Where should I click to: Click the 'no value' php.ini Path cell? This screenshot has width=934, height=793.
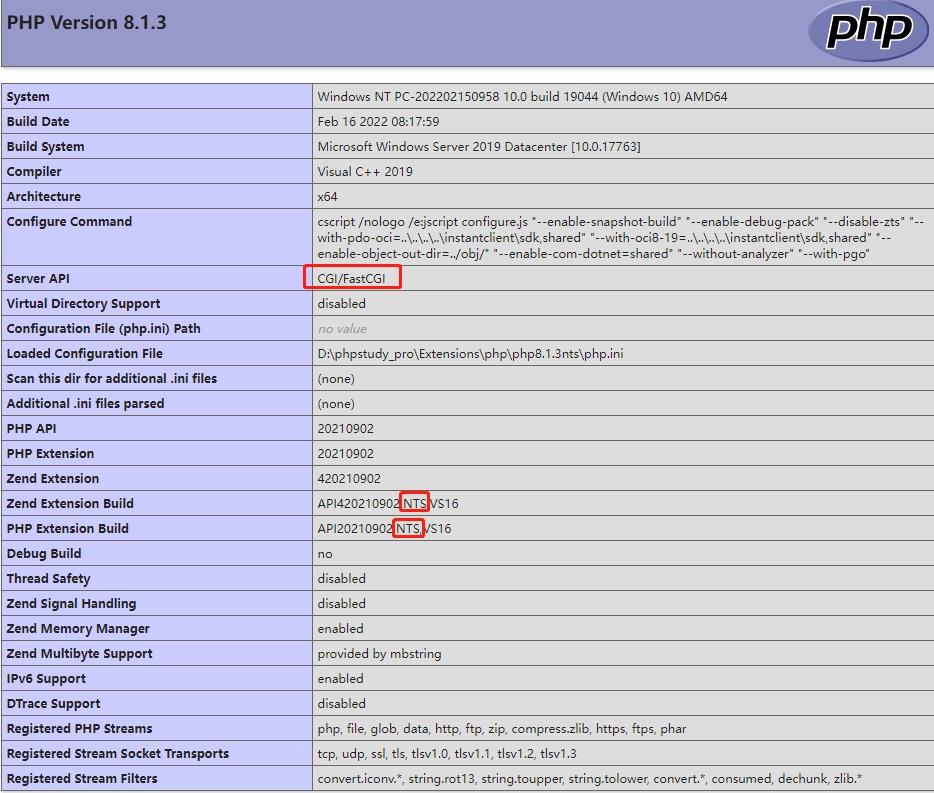tap(342, 328)
